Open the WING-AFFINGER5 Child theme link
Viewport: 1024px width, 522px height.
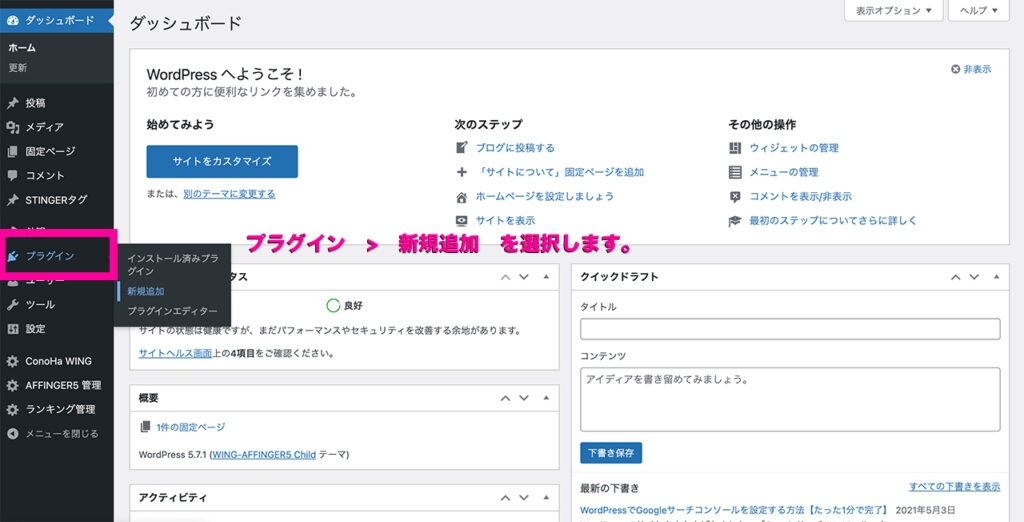click(264, 455)
